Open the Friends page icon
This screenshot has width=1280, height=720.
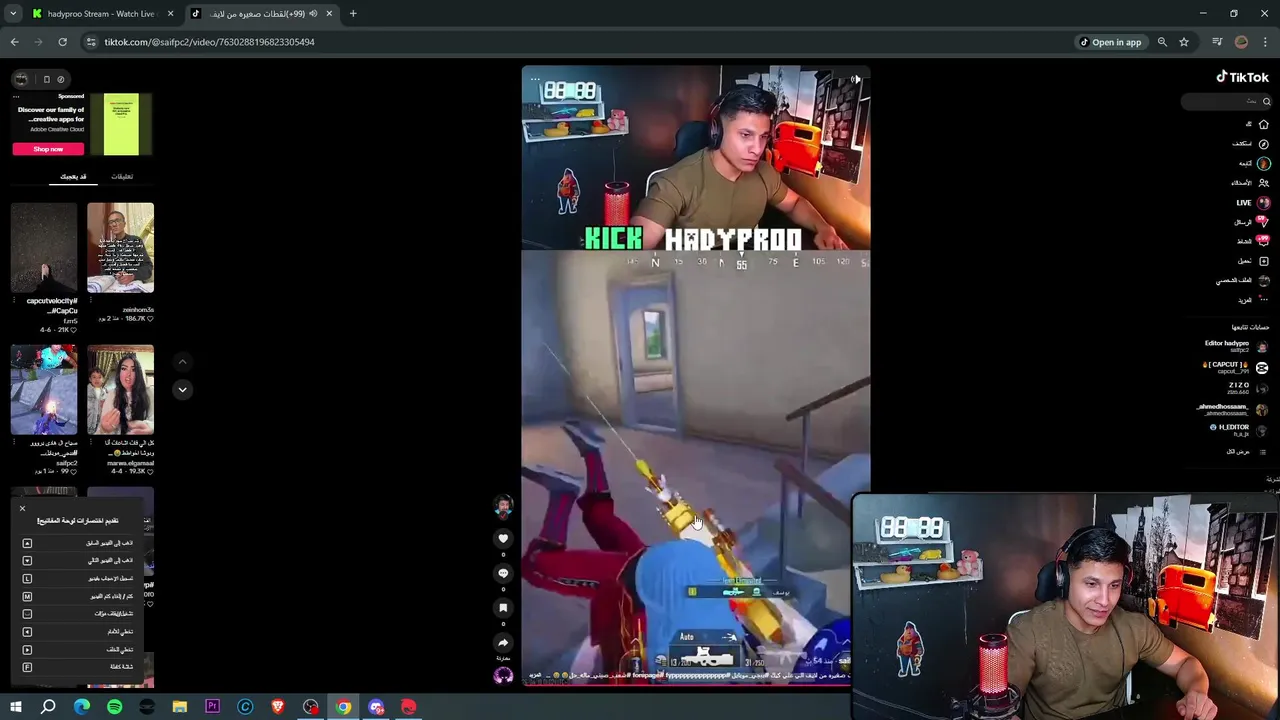[x=1263, y=183]
